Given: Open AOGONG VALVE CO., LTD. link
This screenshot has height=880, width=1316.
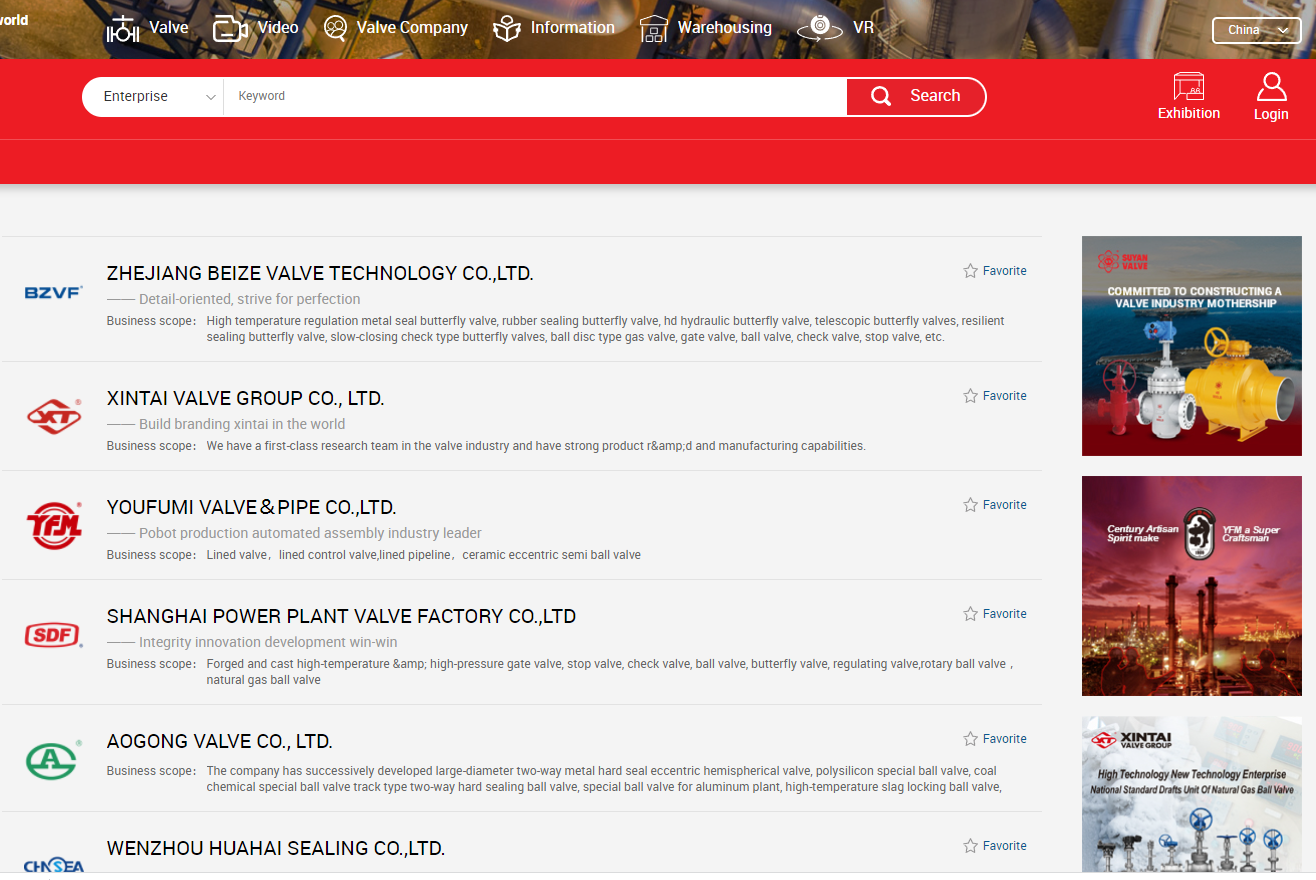Looking at the screenshot, I should tap(220, 742).
